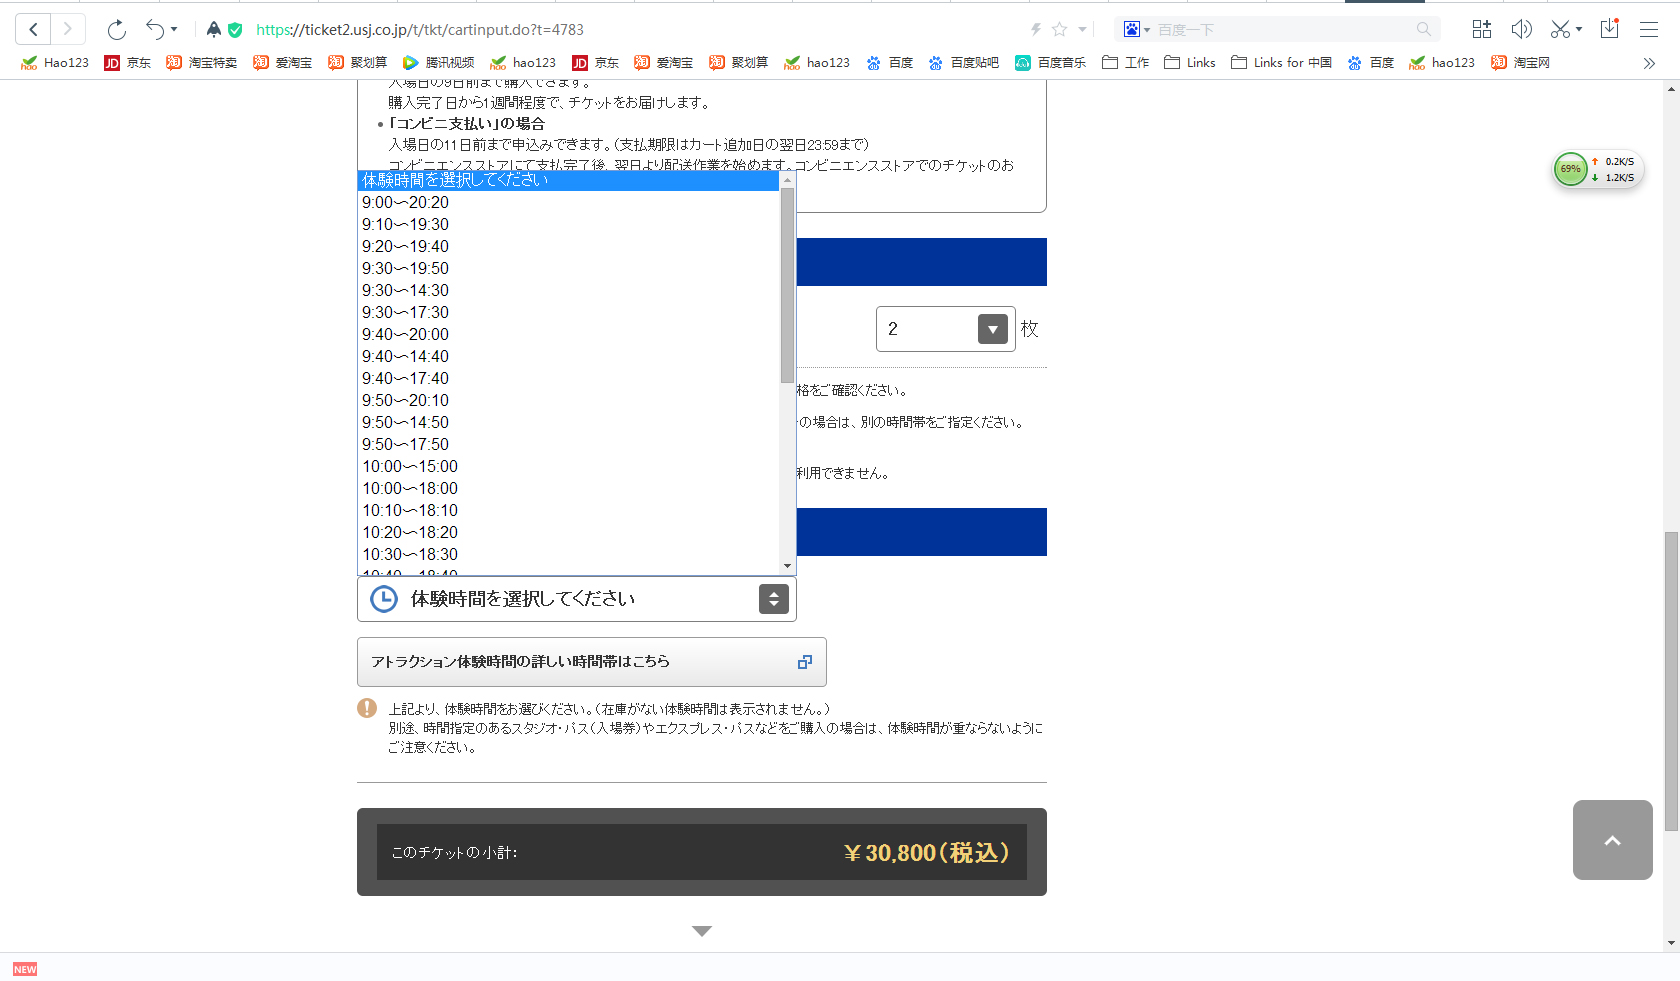The image size is (1680, 981).
Task: Select the 9:50〜17:50 time slot
Action: tap(568, 444)
